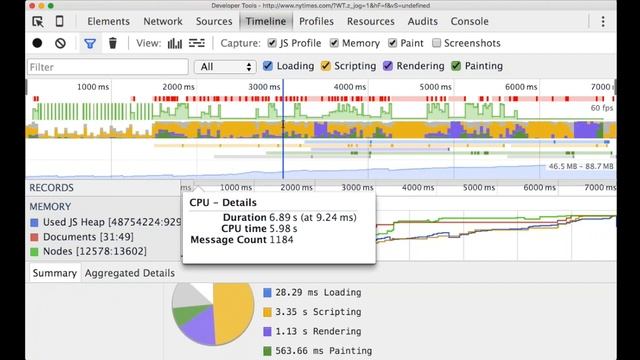Uncheck the Memory capture option
This screenshot has height=360, width=640.
pyautogui.click(x=334, y=43)
